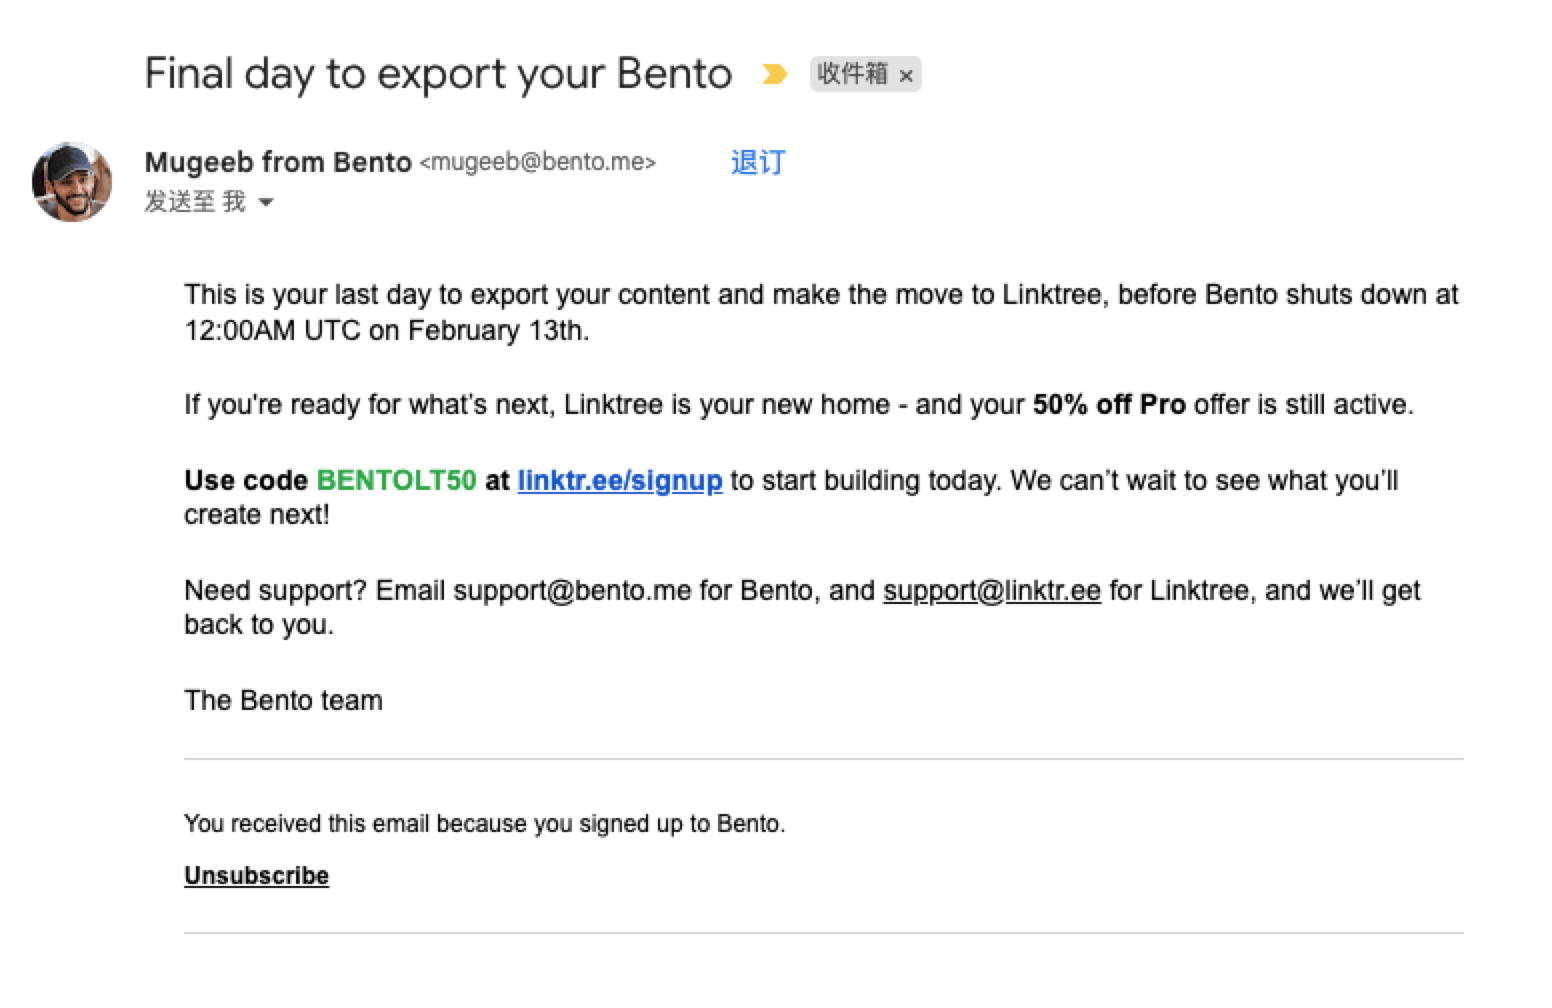Image resolution: width=1552 pixels, height=1008 pixels.
Task: Click the bold Unsubscribe link in footer
Action: pos(256,875)
